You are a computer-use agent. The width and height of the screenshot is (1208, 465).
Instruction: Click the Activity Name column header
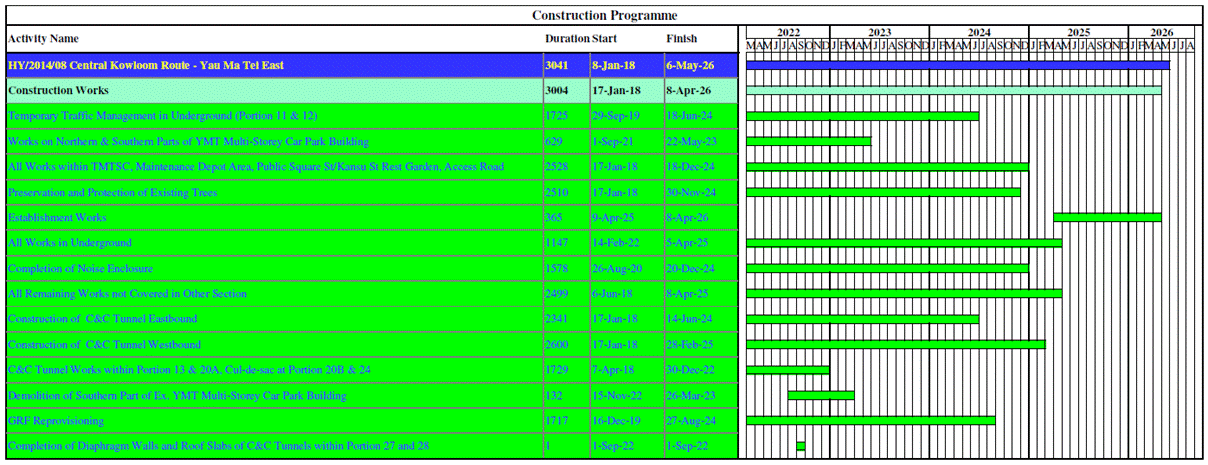tap(44, 39)
